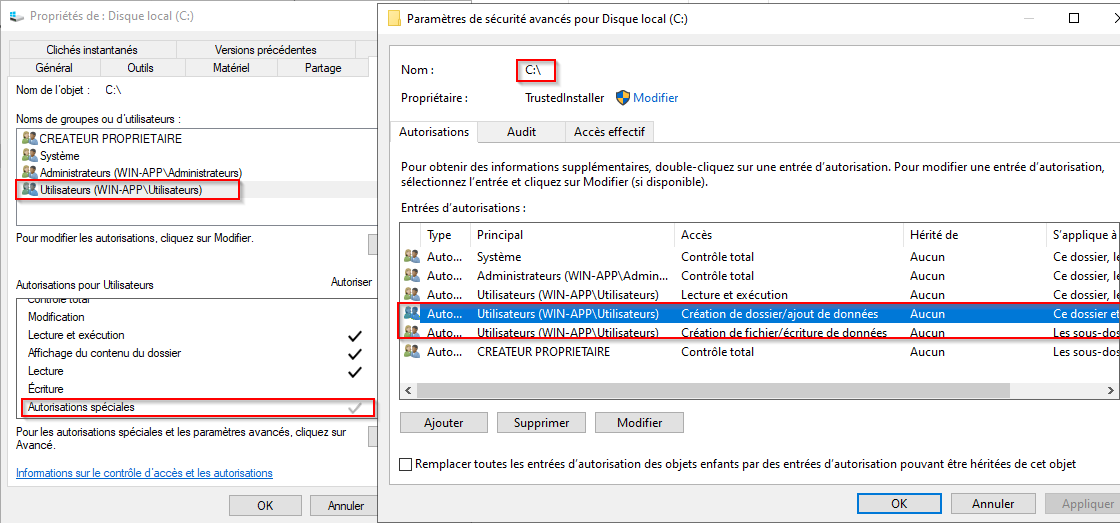1120x523 pixels.
Task: Click the user icon of the Création de dossier entry
Action: [411, 313]
